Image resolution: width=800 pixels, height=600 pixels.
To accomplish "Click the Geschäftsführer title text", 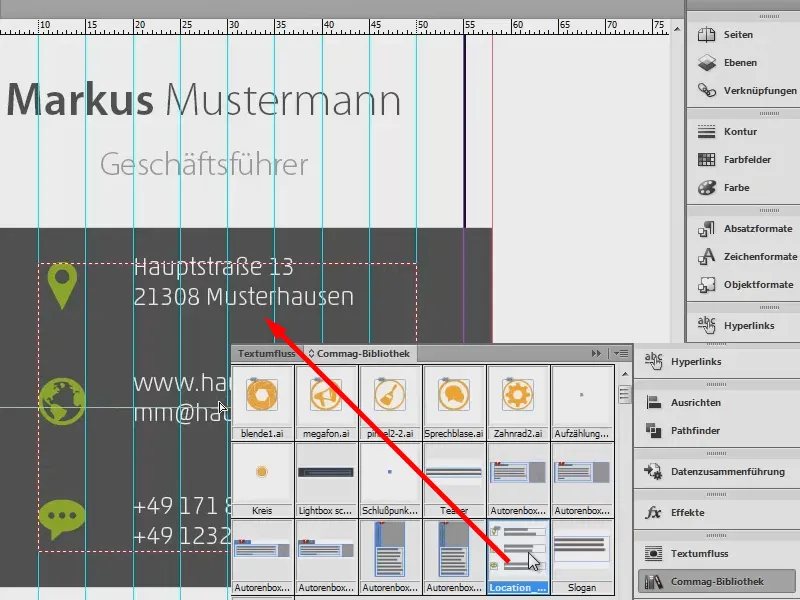I will 204,164.
